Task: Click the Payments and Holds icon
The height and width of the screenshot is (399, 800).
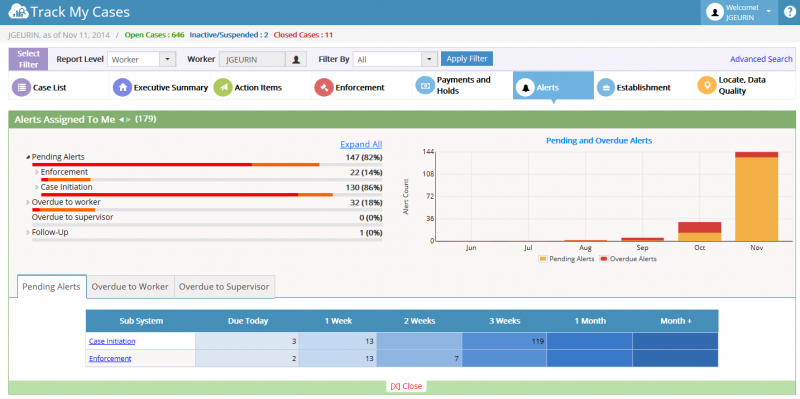Action: tap(424, 85)
